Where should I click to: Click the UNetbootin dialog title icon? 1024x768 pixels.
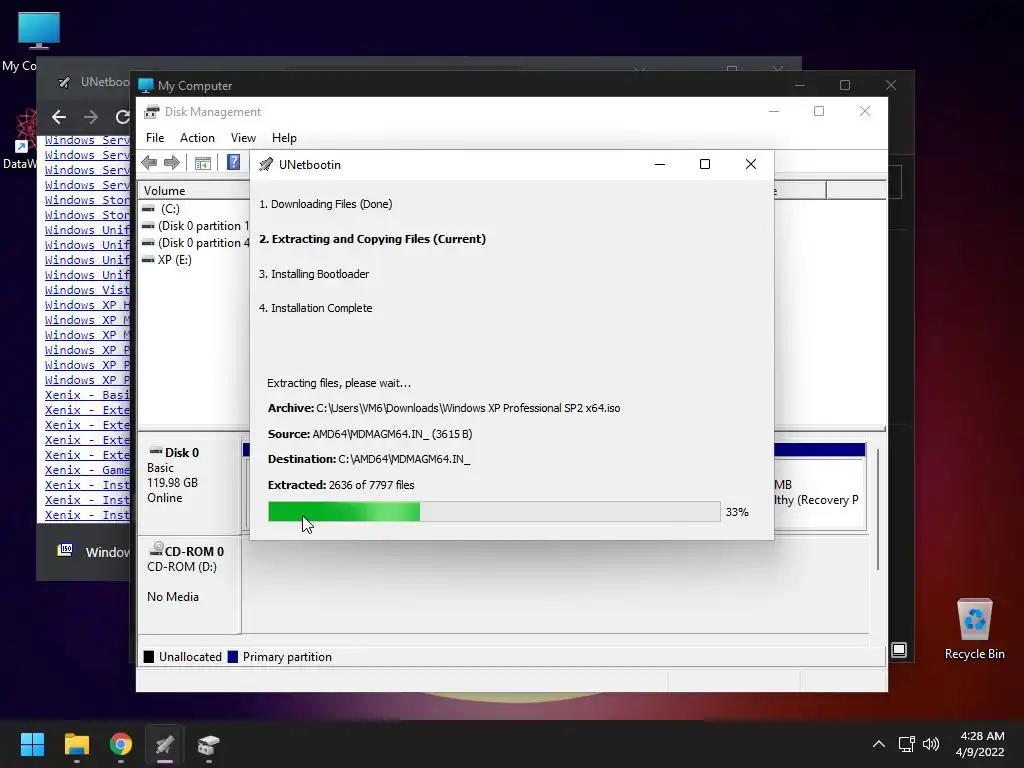click(x=266, y=165)
